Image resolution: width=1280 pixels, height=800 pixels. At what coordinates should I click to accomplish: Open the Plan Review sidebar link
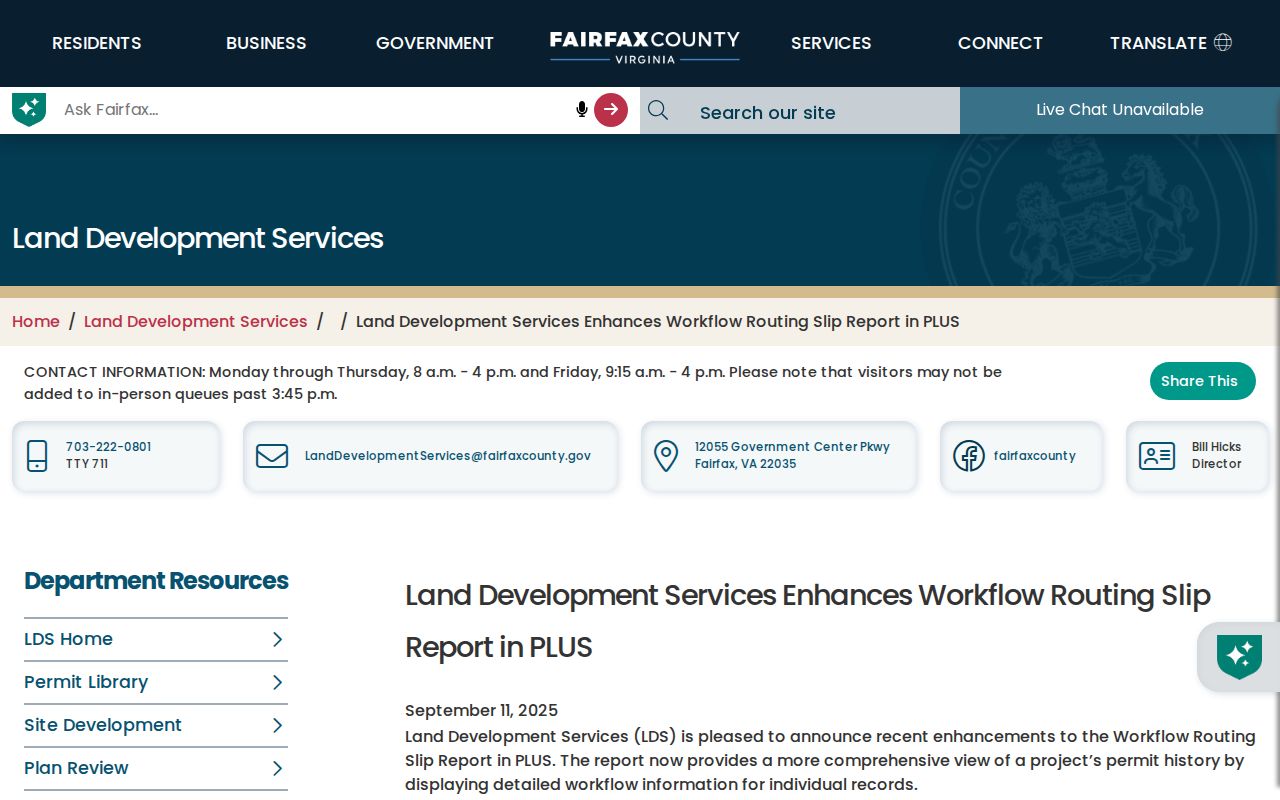(76, 768)
